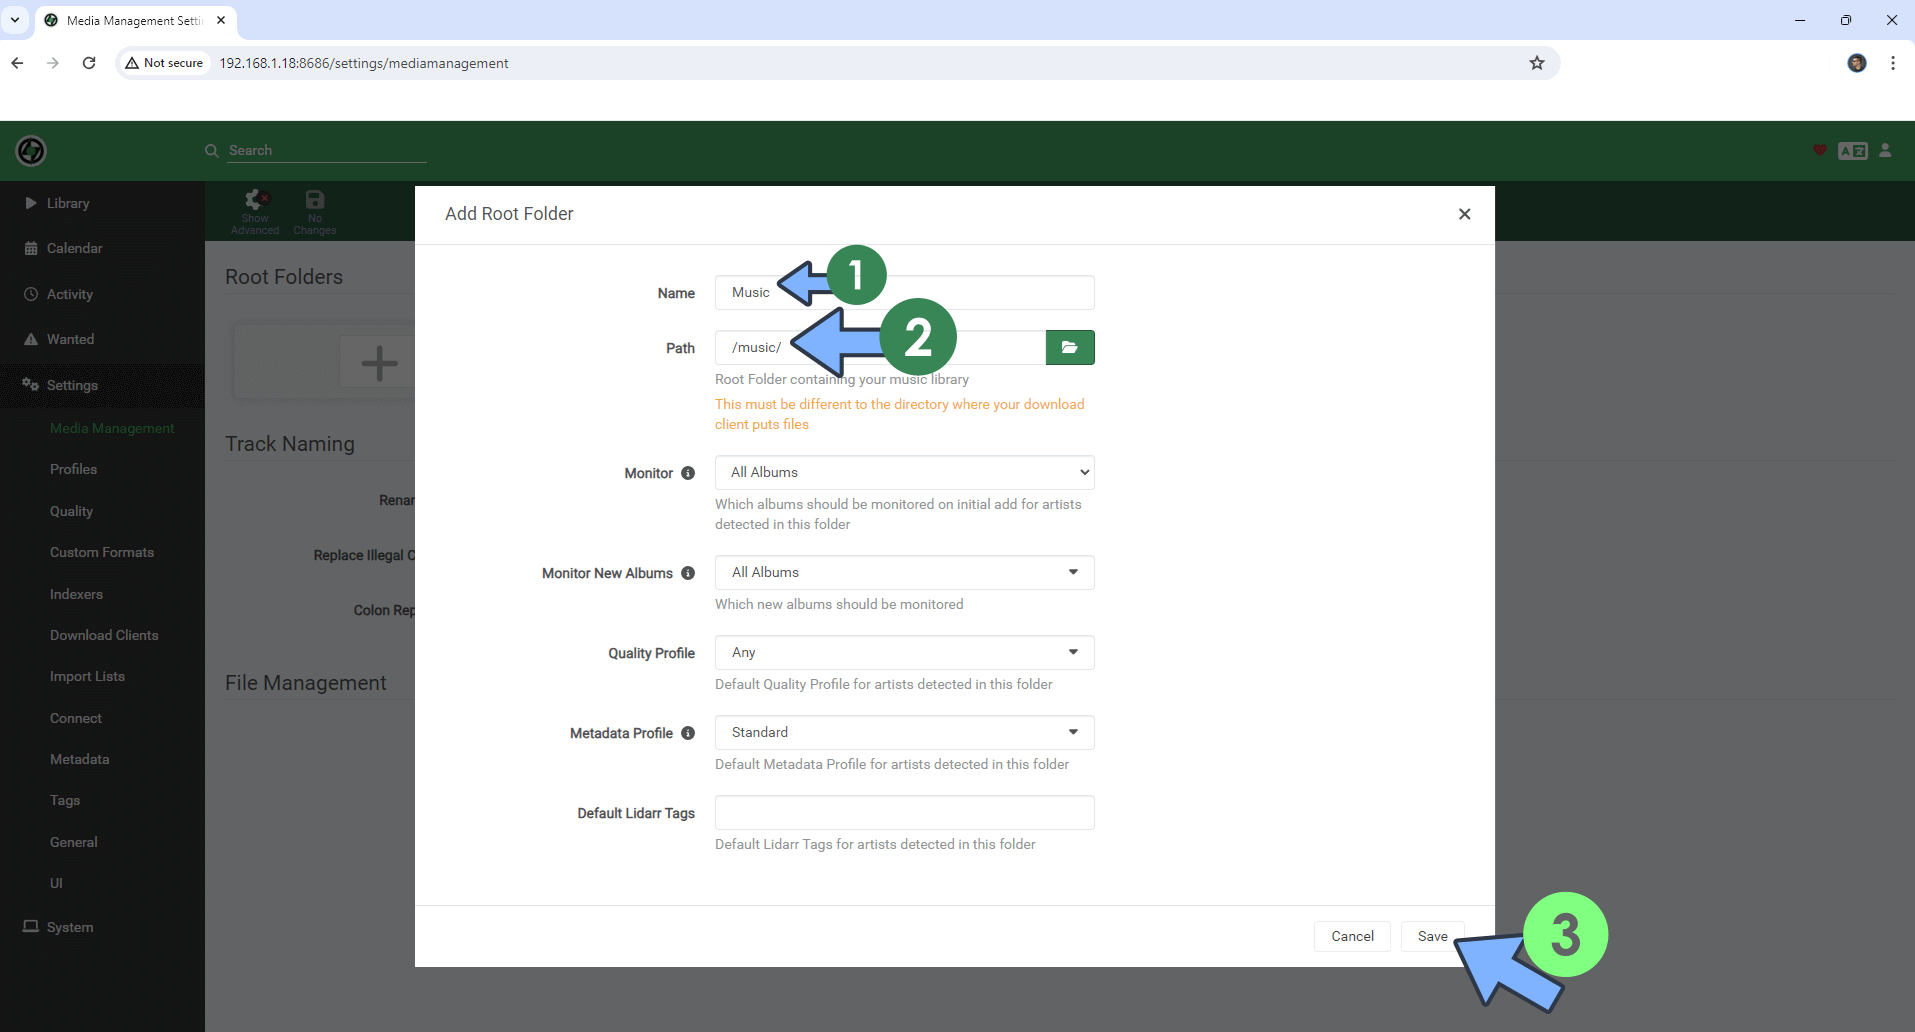Reload the page in the browser
This screenshot has height=1032, width=1915.
click(88, 62)
